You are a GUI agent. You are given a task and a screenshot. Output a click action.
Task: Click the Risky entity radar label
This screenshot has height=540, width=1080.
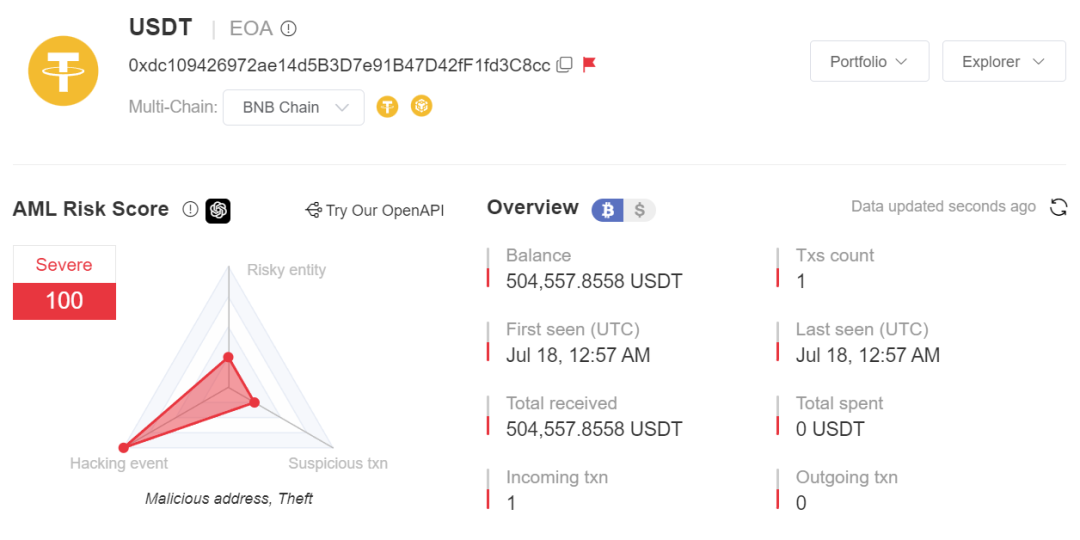click(x=287, y=270)
